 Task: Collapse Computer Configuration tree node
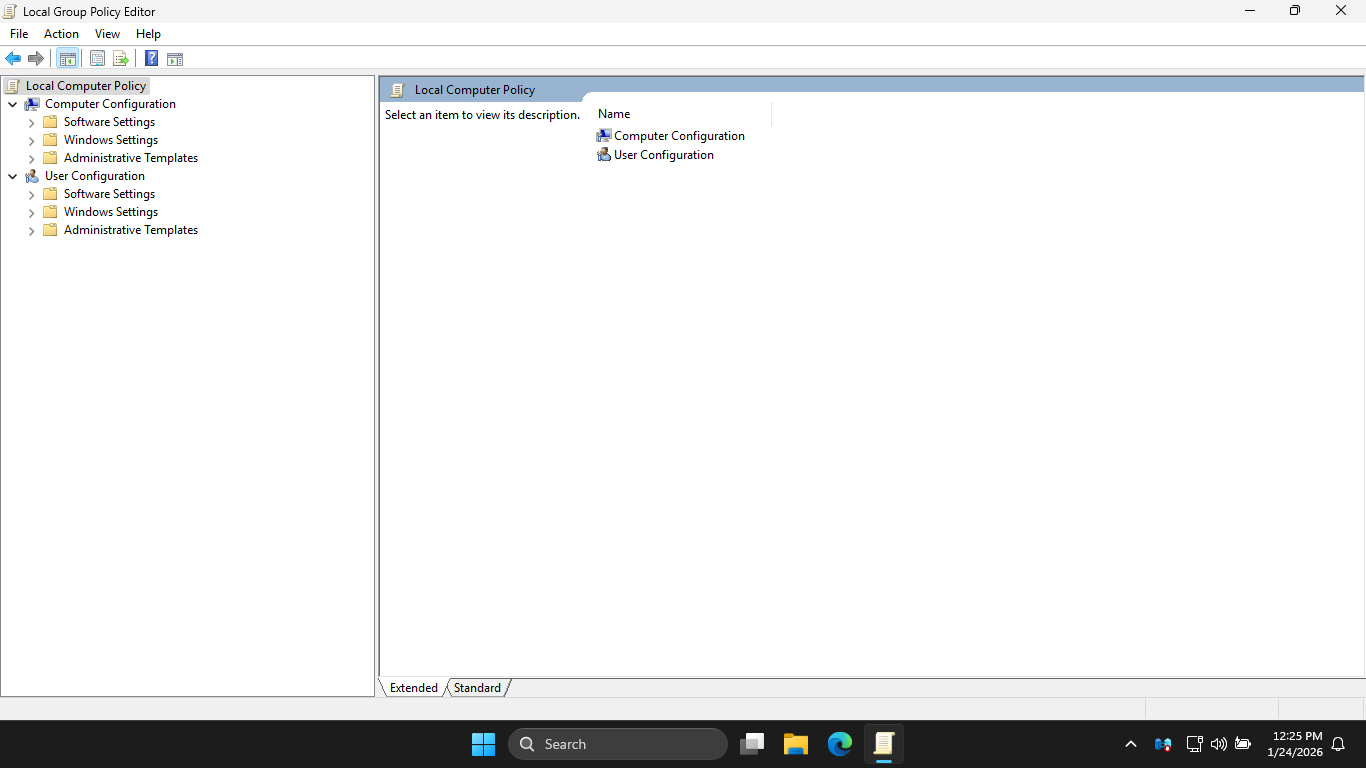[13, 104]
